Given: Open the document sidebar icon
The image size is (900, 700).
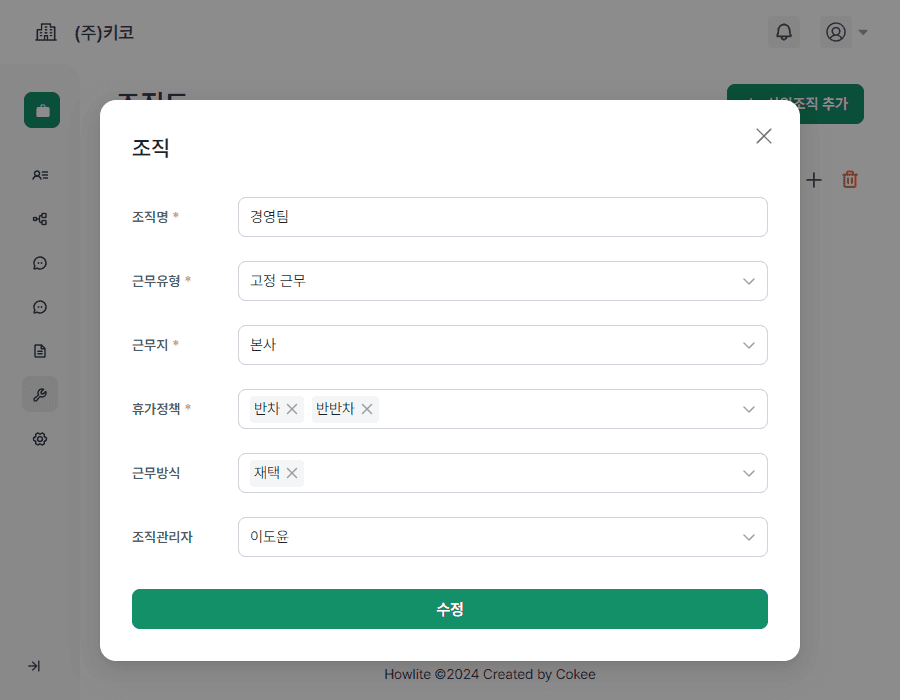Looking at the screenshot, I should 39,350.
